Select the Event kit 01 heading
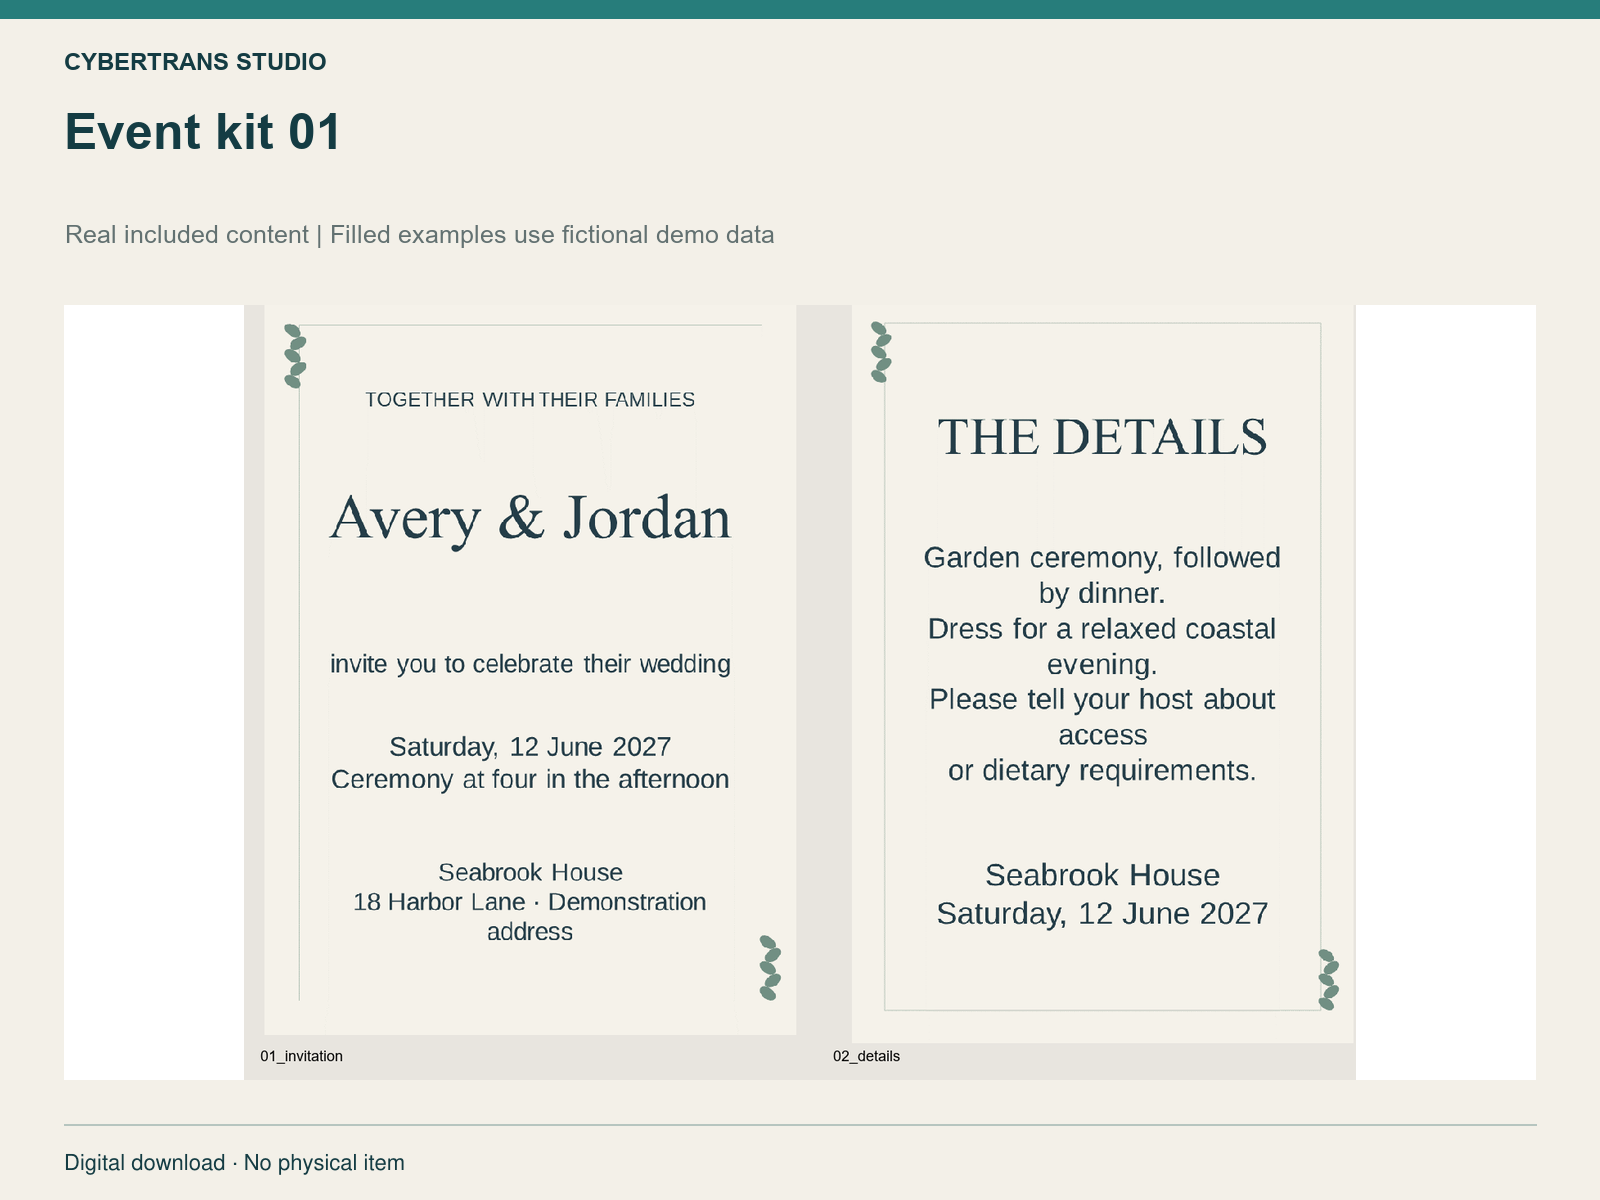 pos(203,132)
